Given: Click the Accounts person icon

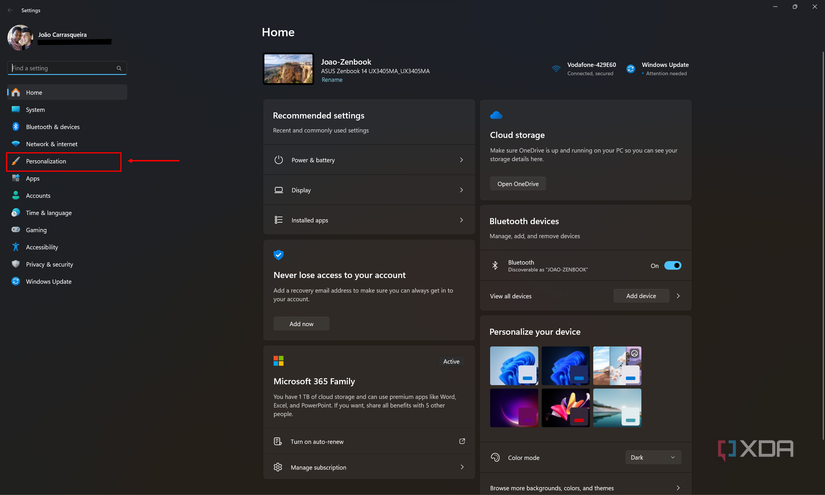Looking at the screenshot, I should coord(16,195).
